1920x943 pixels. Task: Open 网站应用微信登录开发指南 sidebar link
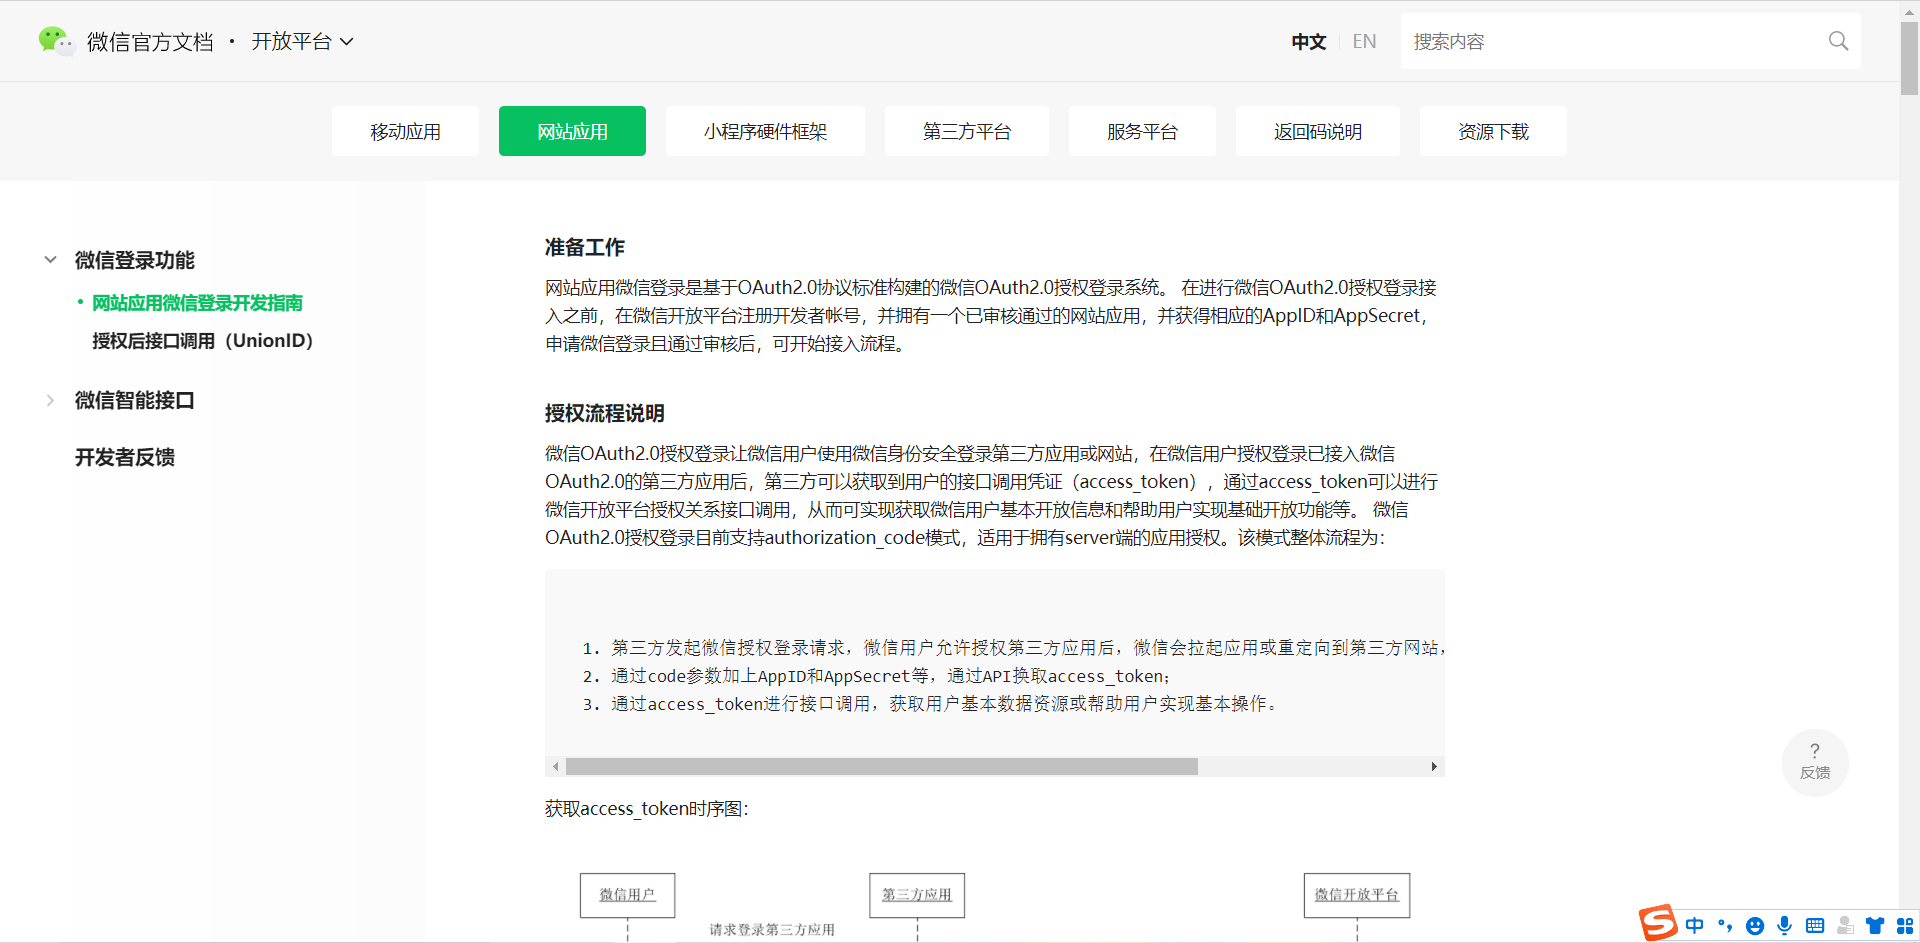197,303
